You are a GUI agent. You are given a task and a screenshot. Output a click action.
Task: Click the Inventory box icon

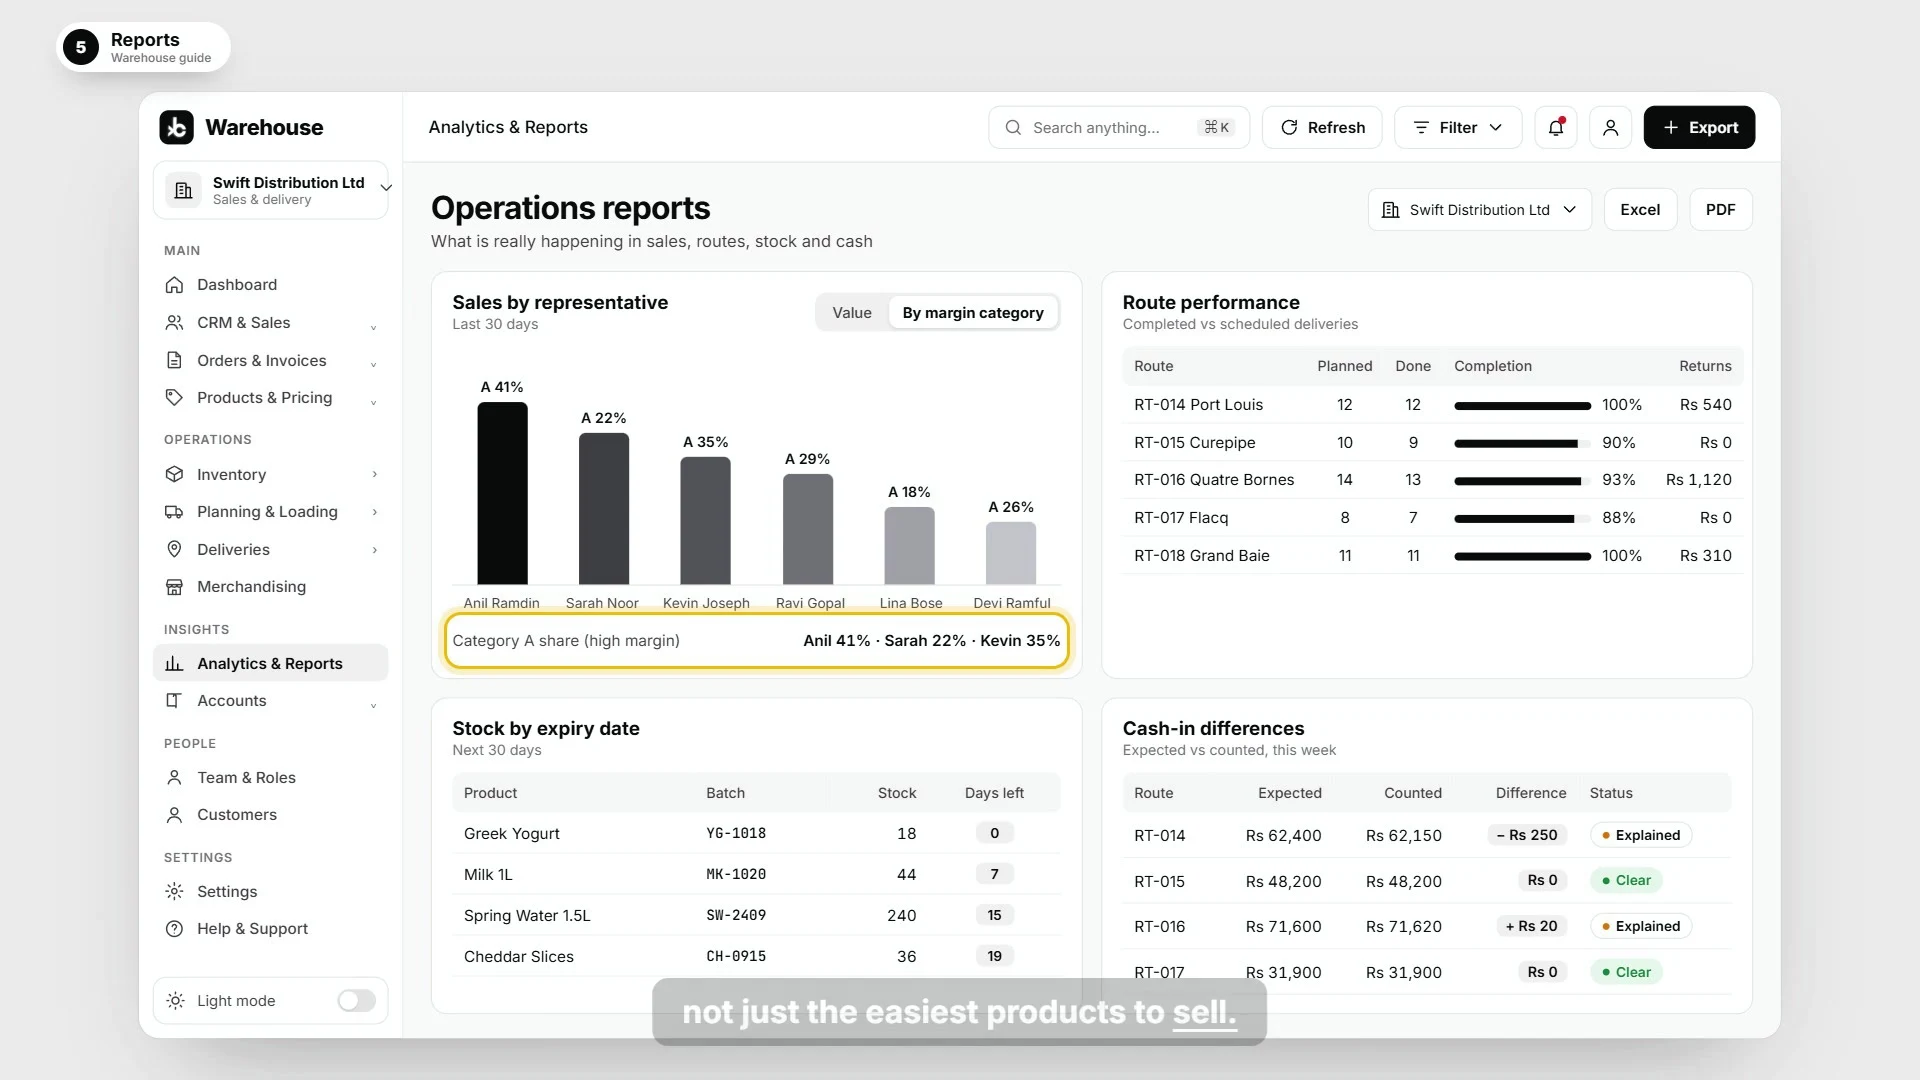pos(174,474)
